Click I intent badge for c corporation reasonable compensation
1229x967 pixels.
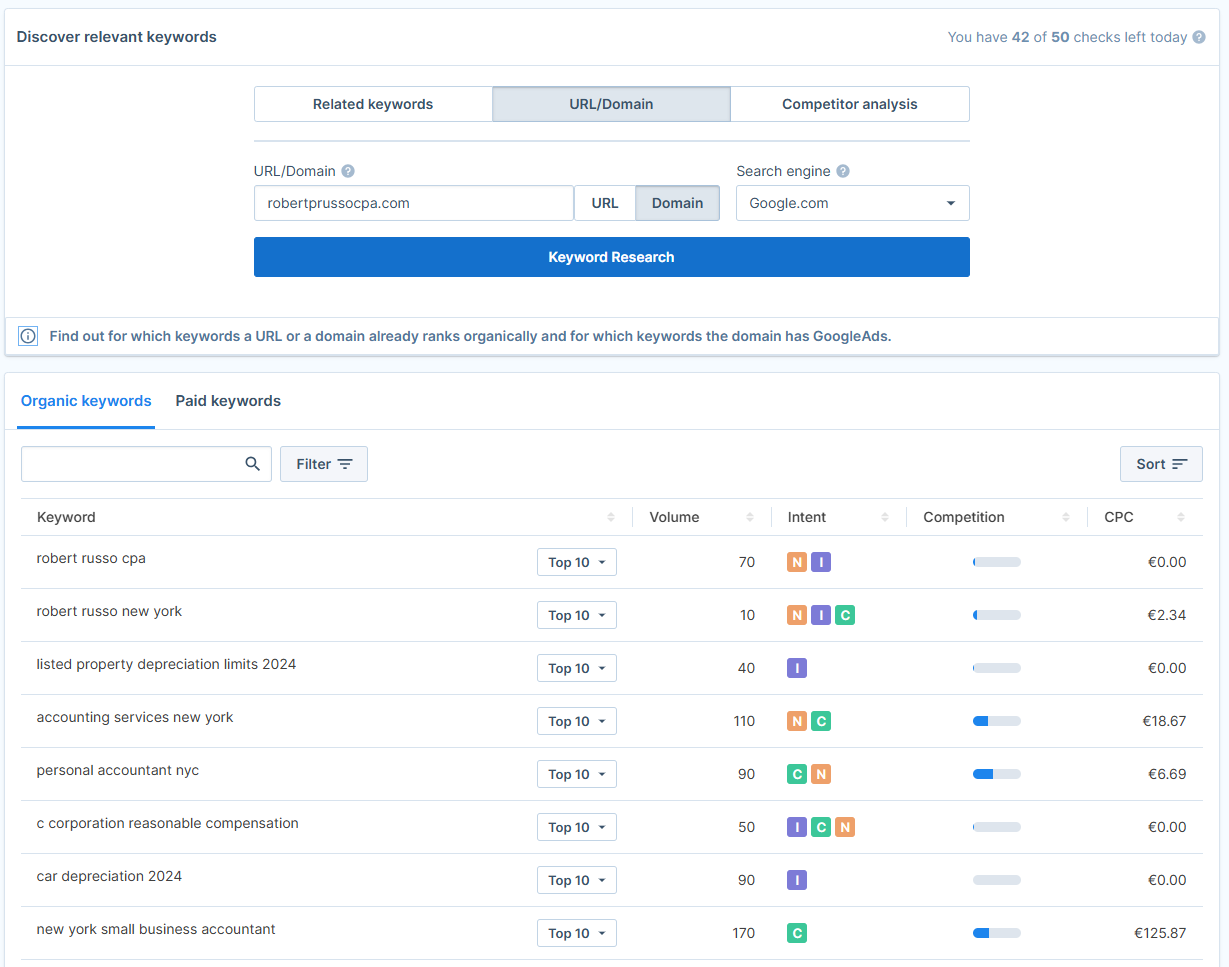797,827
